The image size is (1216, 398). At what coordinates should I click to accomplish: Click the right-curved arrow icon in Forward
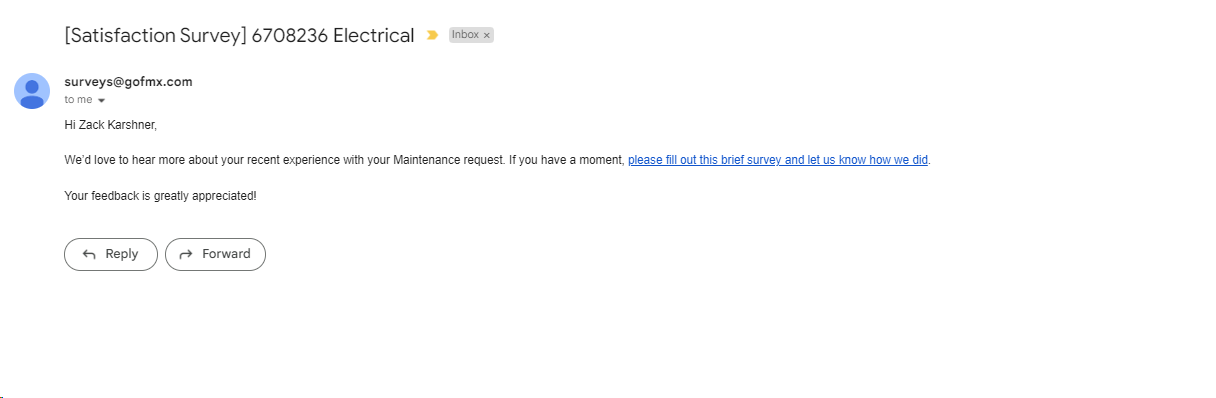[x=185, y=254]
